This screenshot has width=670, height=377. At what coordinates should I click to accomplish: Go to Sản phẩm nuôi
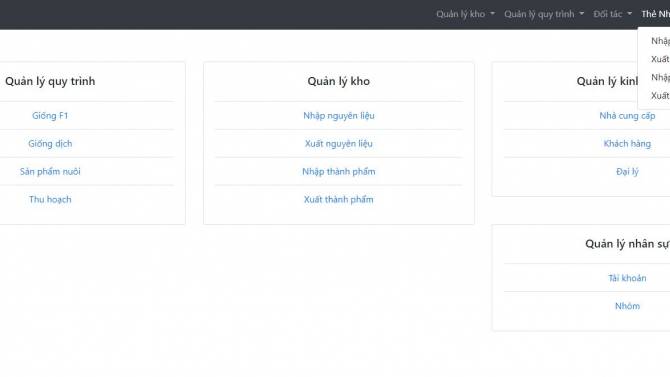[50, 171]
